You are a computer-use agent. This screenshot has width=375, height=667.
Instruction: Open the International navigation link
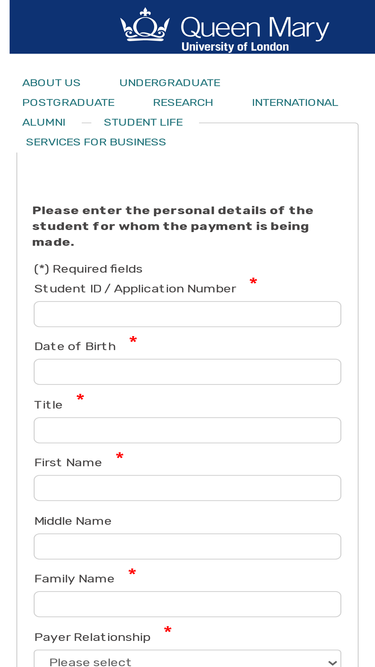295,103
